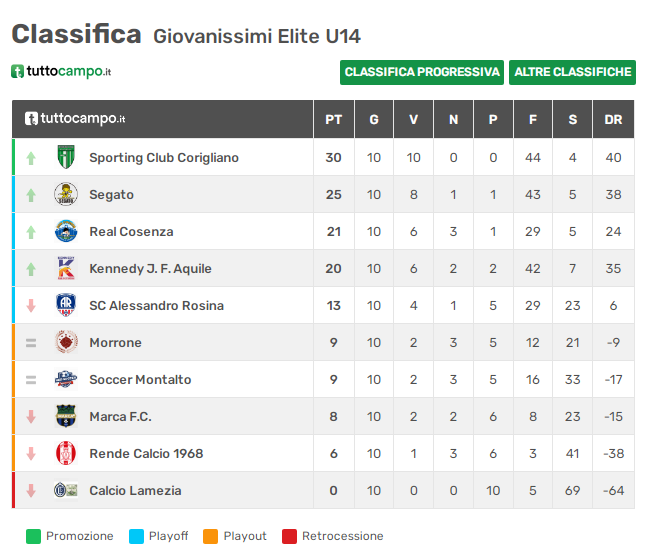The height and width of the screenshot is (547, 651).
Task: Open the Segato team name link
Action: tap(112, 195)
